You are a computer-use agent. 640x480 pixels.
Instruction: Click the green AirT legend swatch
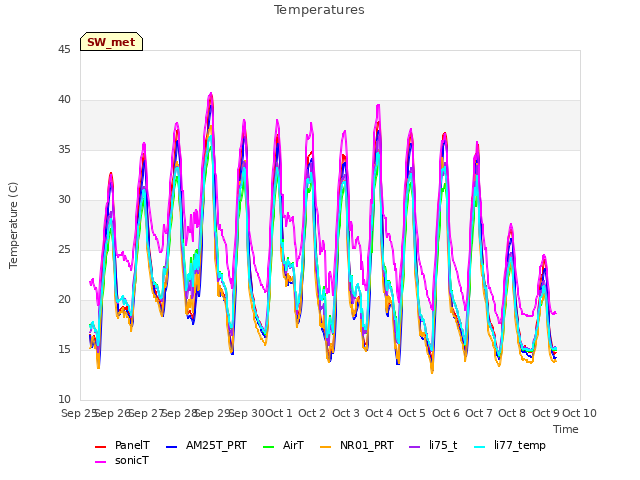(x=269, y=447)
